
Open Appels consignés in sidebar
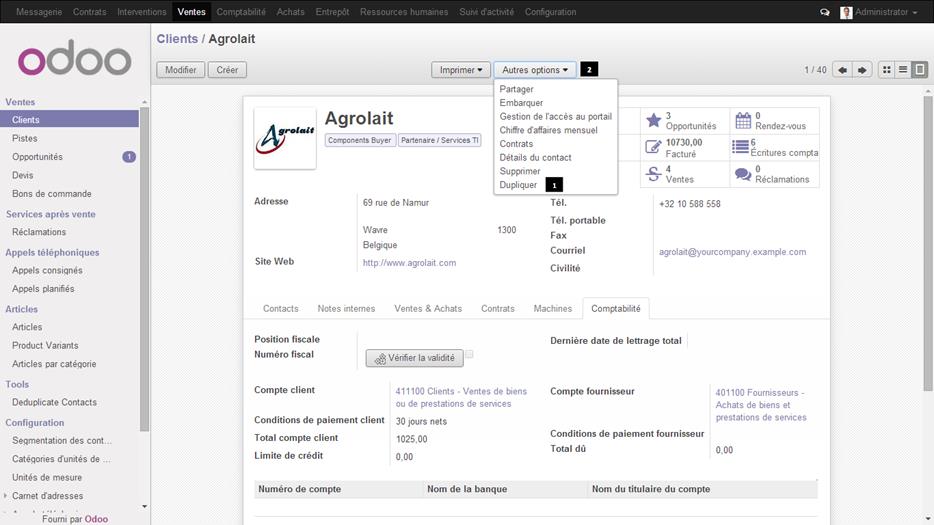click(47, 271)
